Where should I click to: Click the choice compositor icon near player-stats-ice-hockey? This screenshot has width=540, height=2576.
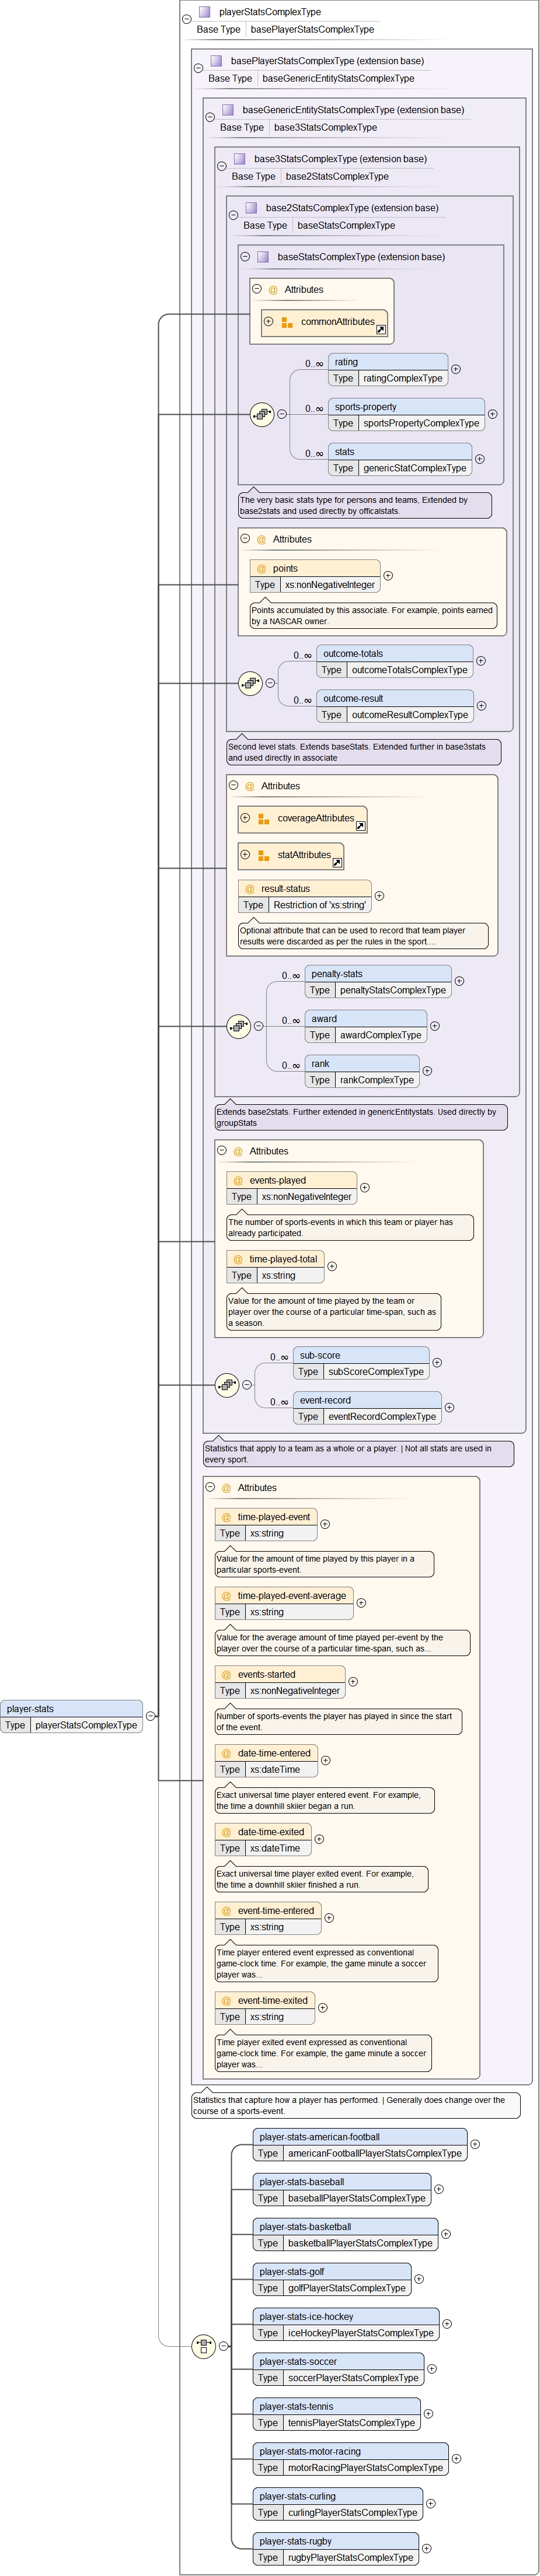[x=203, y=2345]
